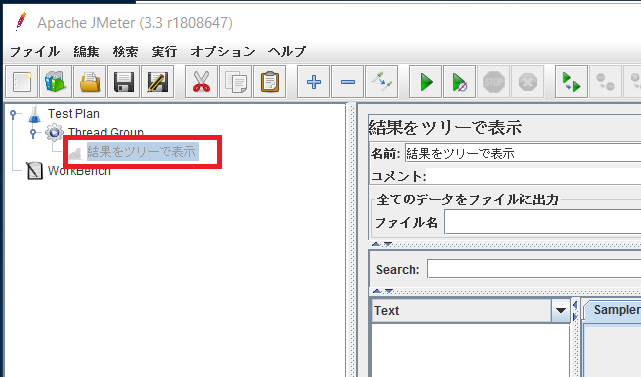Start test without pauses icon
The height and width of the screenshot is (377, 641).
point(459,82)
